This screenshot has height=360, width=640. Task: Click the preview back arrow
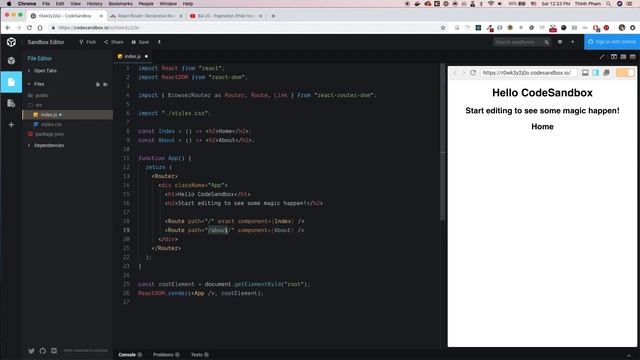[455, 73]
